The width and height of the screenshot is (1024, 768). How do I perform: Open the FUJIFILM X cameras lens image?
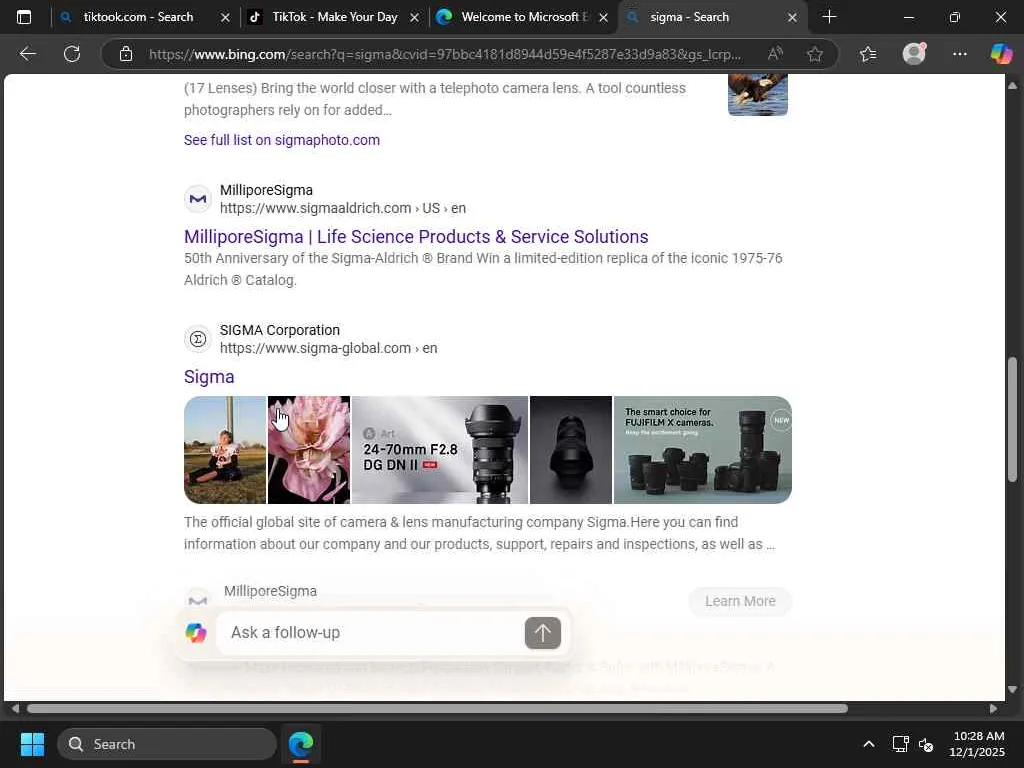tap(703, 450)
